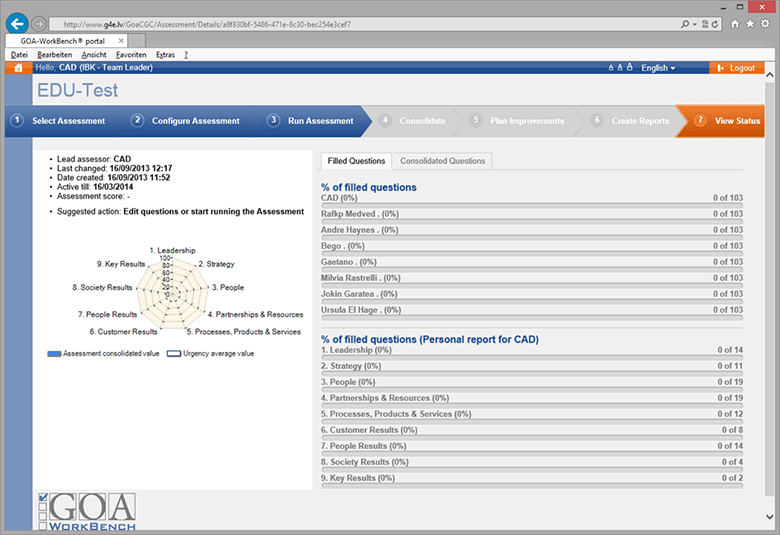Image resolution: width=780 pixels, height=535 pixels.
Task: Click step 7 View Status
Action: click(x=728, y=121)
